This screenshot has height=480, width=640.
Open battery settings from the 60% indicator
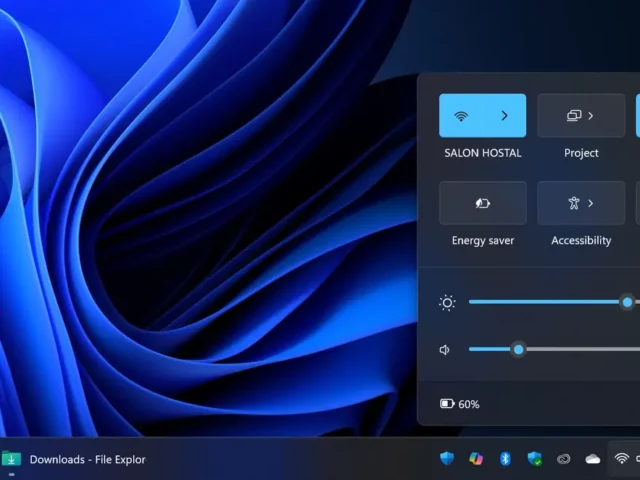click(460, 404)
